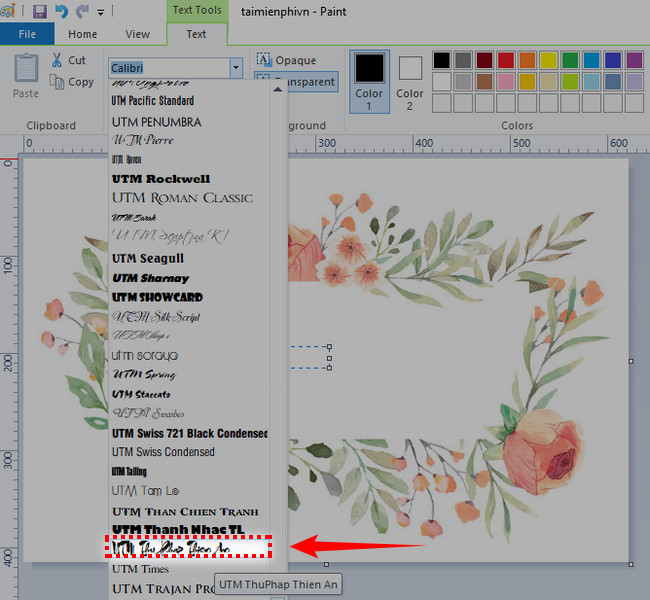Select the Color 2 button
The image size is (650, 600).
pos(410,82)
